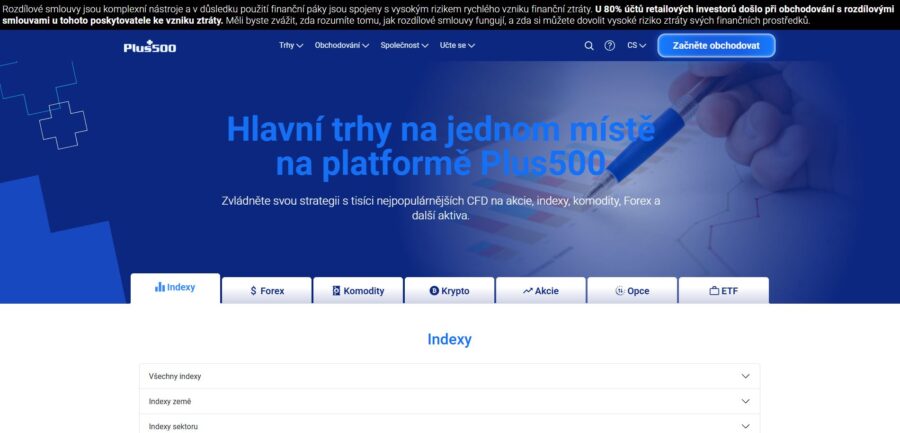Viewport: 900px width, 433px height.
Task: Open the Trhy menu
Action: coord(291,45)
